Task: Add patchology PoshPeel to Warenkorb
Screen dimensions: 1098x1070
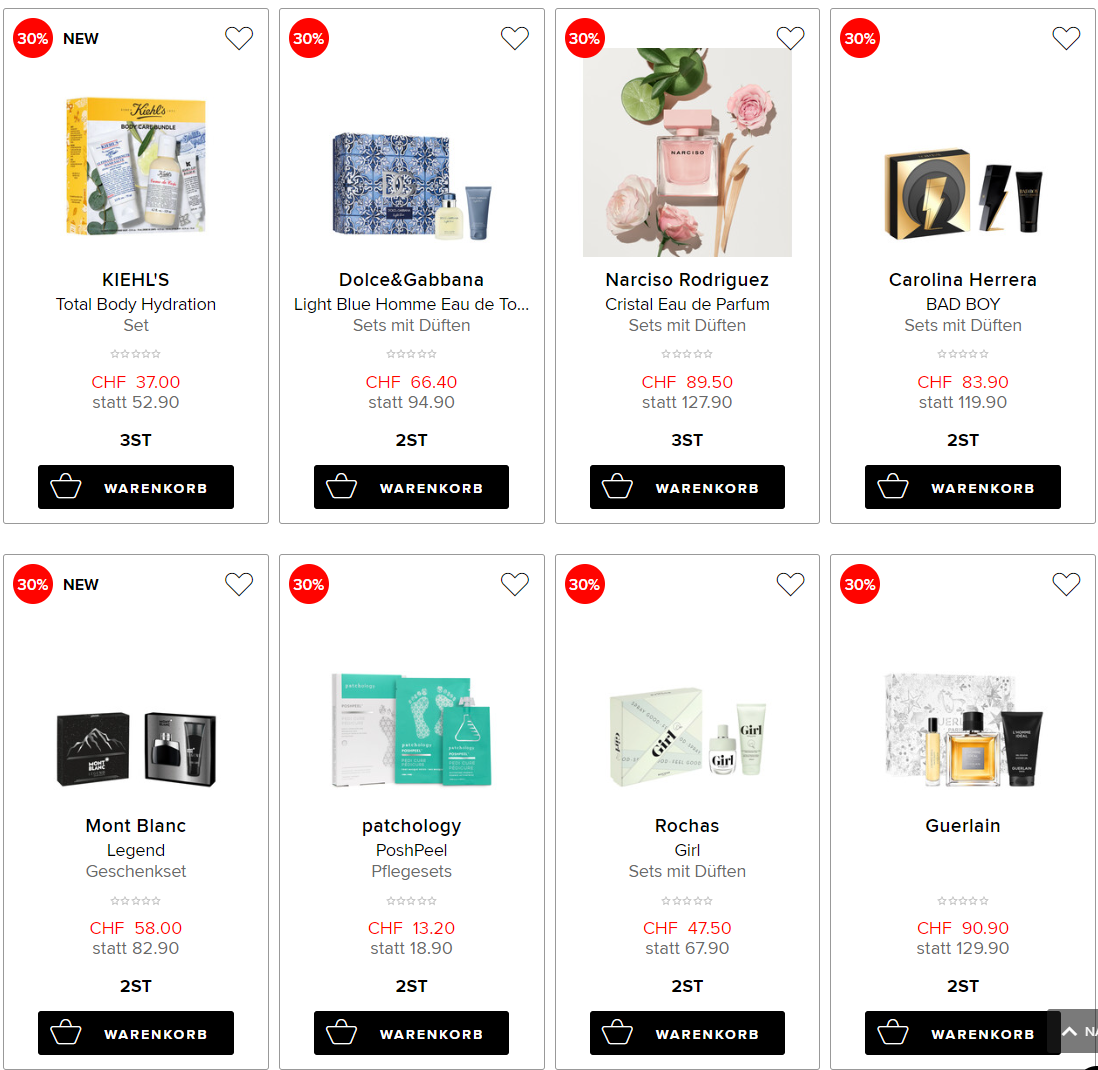Action: point(411,1033)
